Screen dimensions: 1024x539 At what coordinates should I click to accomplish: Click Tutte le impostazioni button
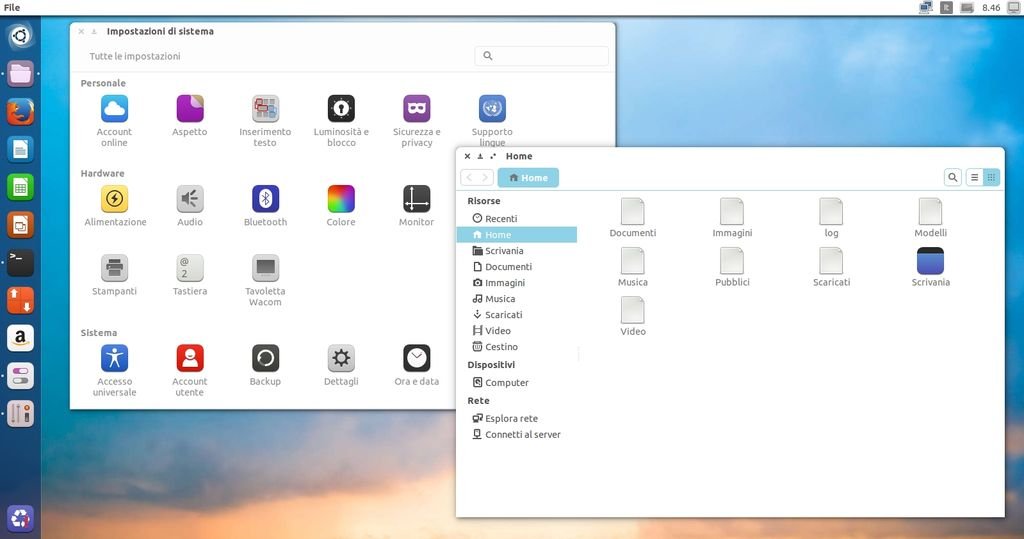pos(135,56)
